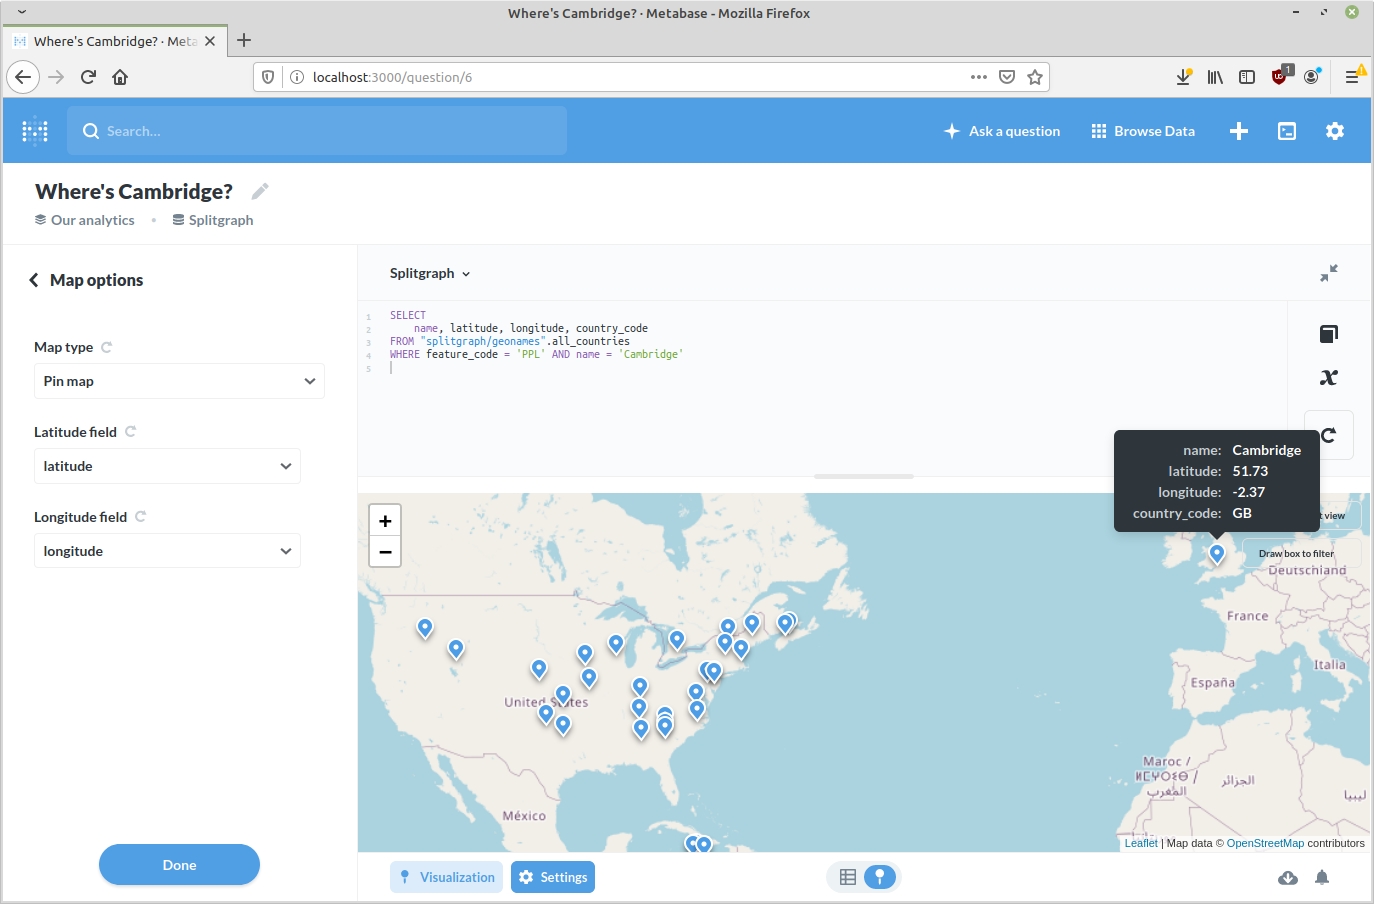The image size is (1374, 904).
Task: Toggle Firefox sidebar view
Action: tap(1247, 77)
